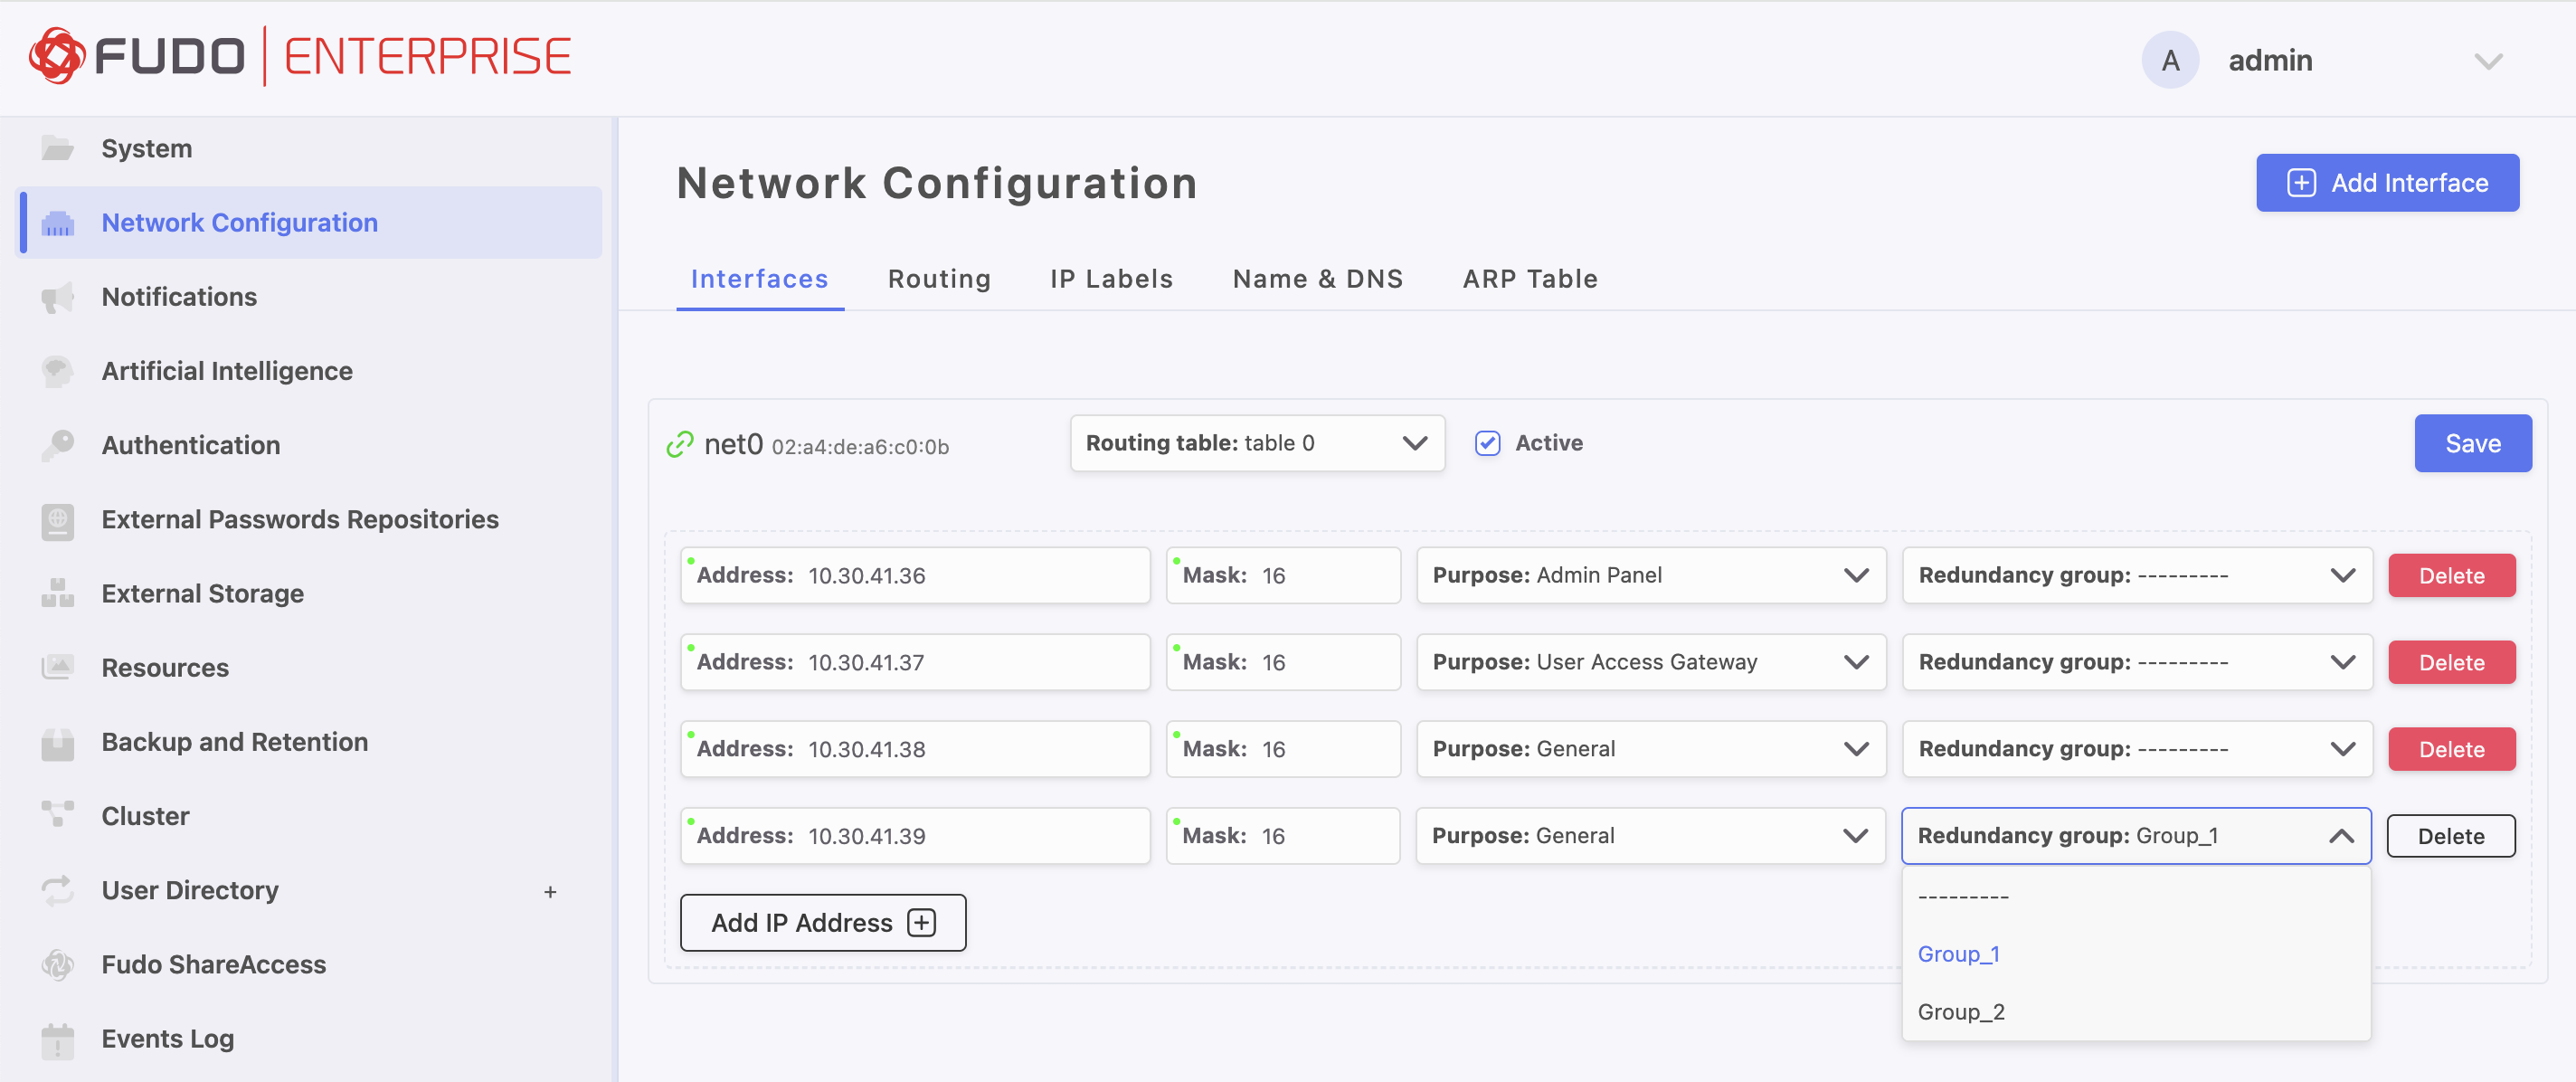Open Notifications in the sidebar
2576x1082 pixels.
[310, 297]
